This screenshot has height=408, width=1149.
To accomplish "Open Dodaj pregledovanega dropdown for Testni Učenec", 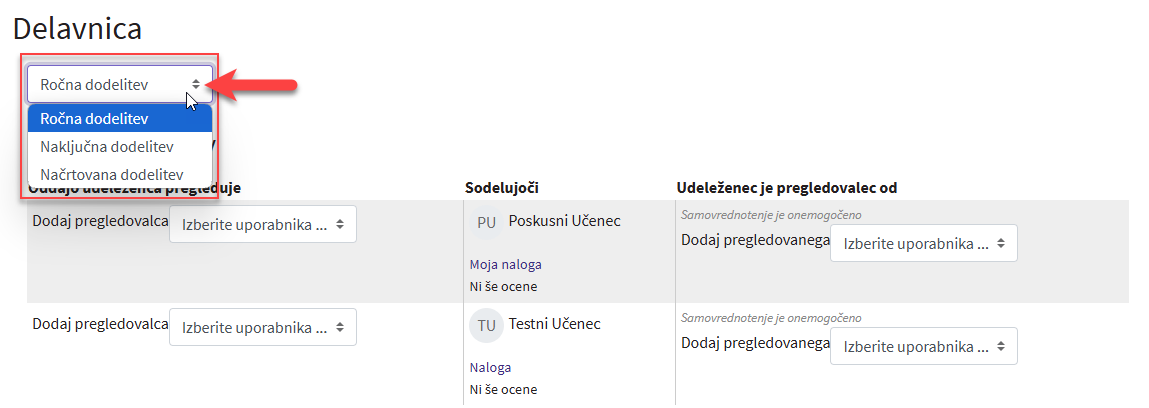I will [923, 346].
